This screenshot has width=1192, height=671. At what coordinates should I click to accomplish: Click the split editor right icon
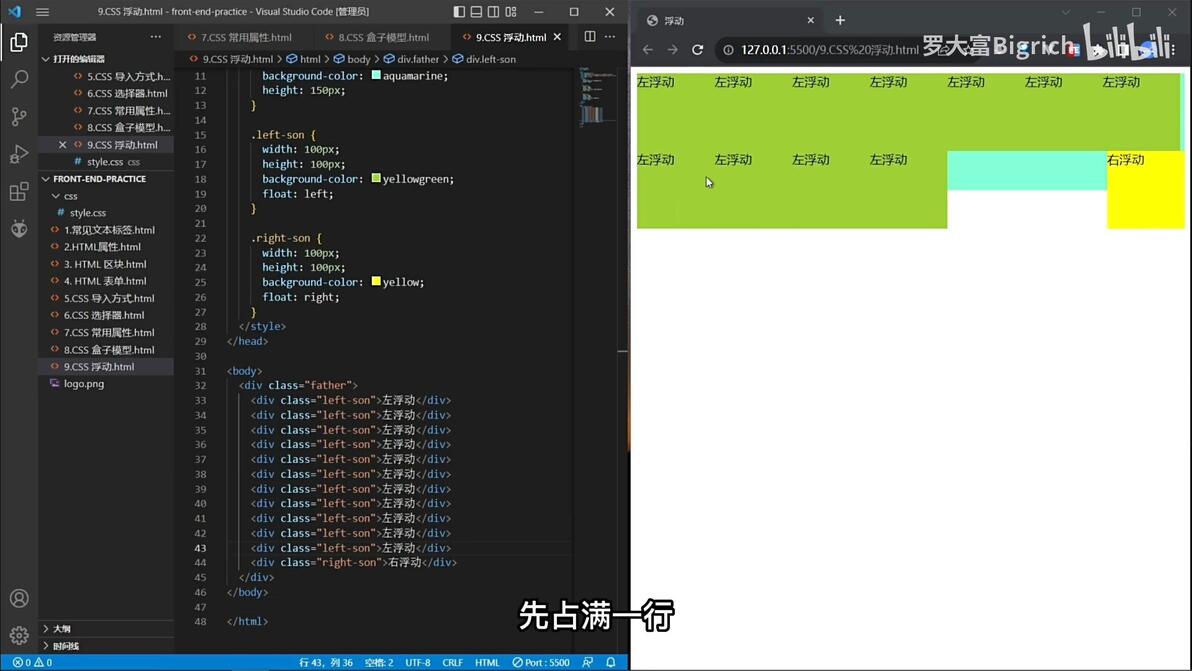[590, 36]
